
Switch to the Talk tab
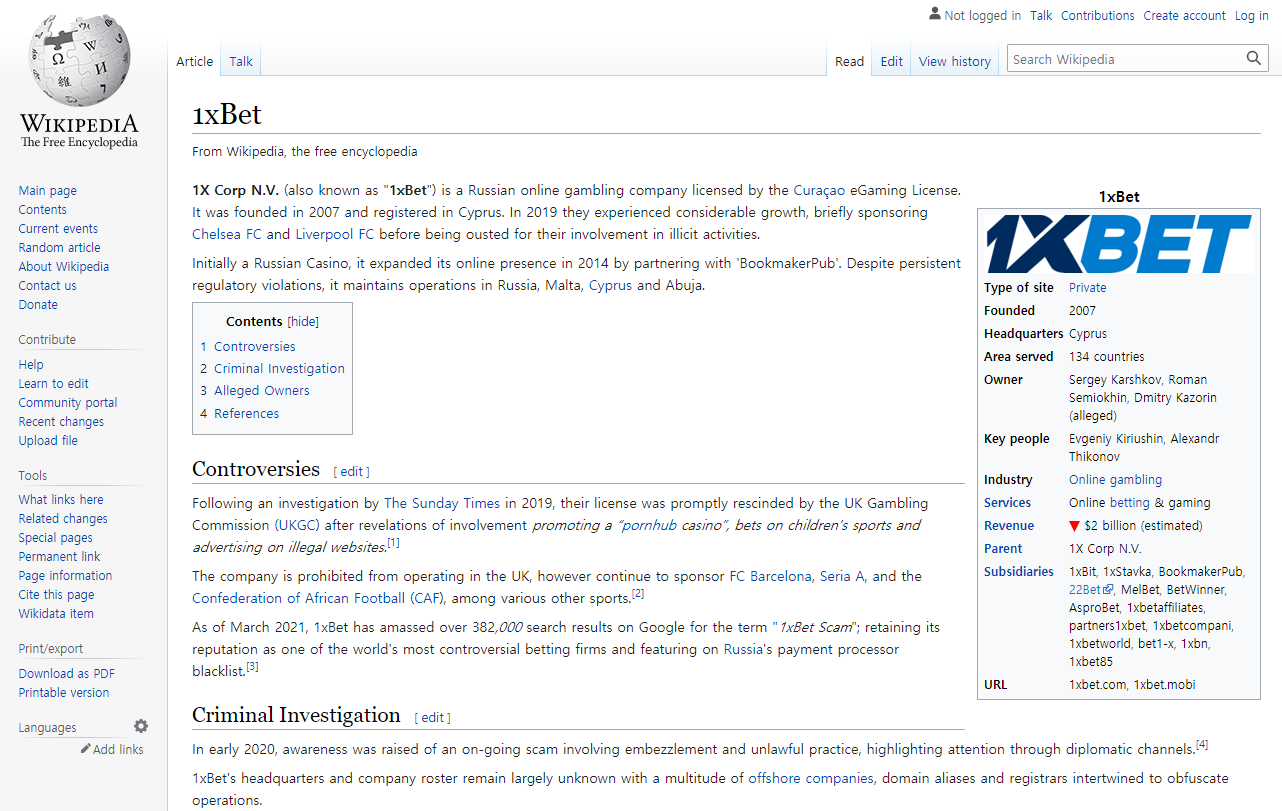click(241, 61)
